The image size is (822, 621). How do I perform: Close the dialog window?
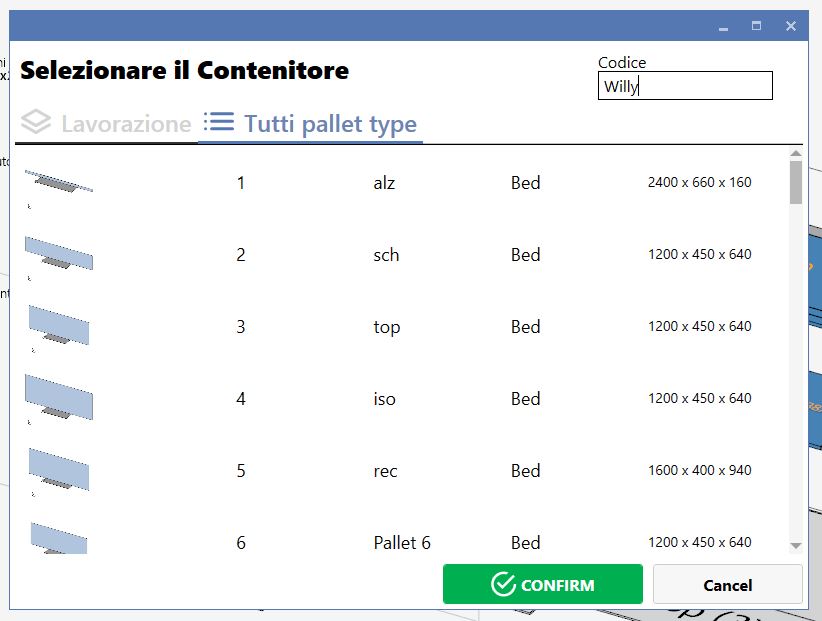pos(791,26)
